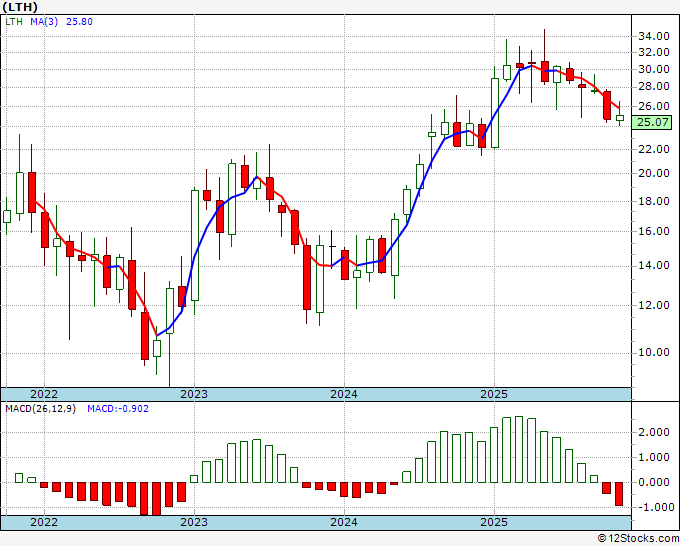The width and height of the screenshot is (680, 546).
Task: Open the 12Stocks.com copyright link
Action: (x=638, y=539)
